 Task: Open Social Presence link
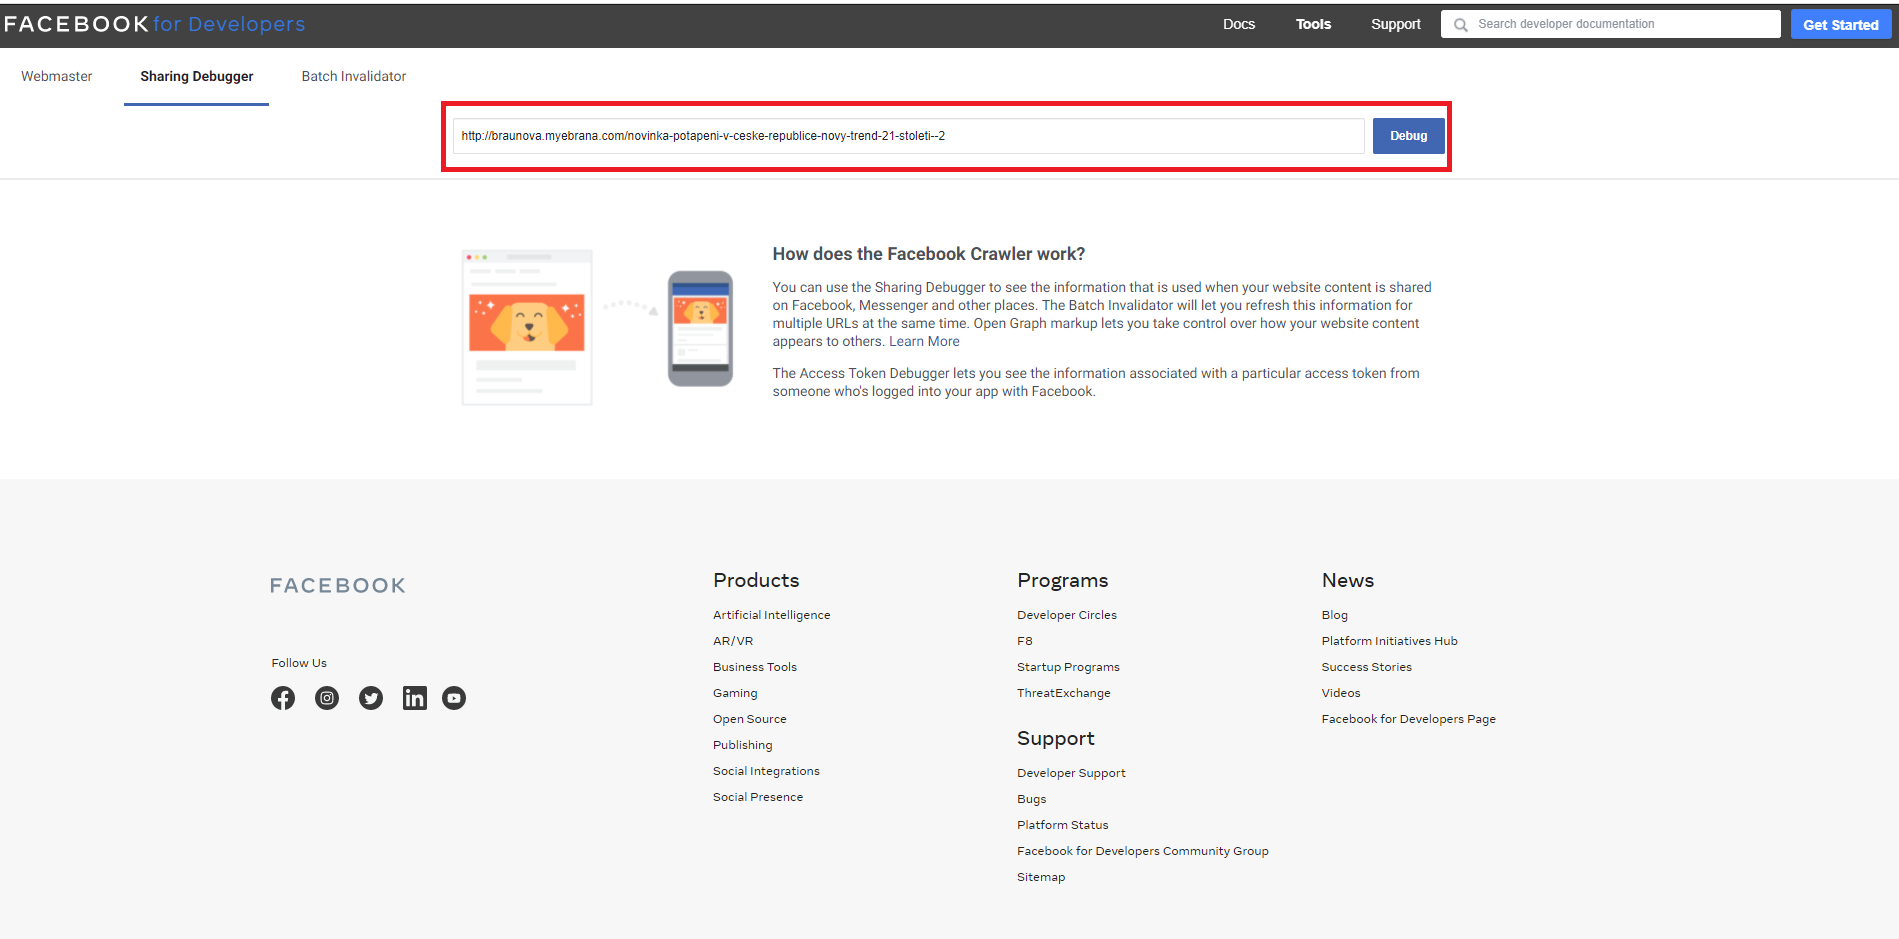(758, 797)
